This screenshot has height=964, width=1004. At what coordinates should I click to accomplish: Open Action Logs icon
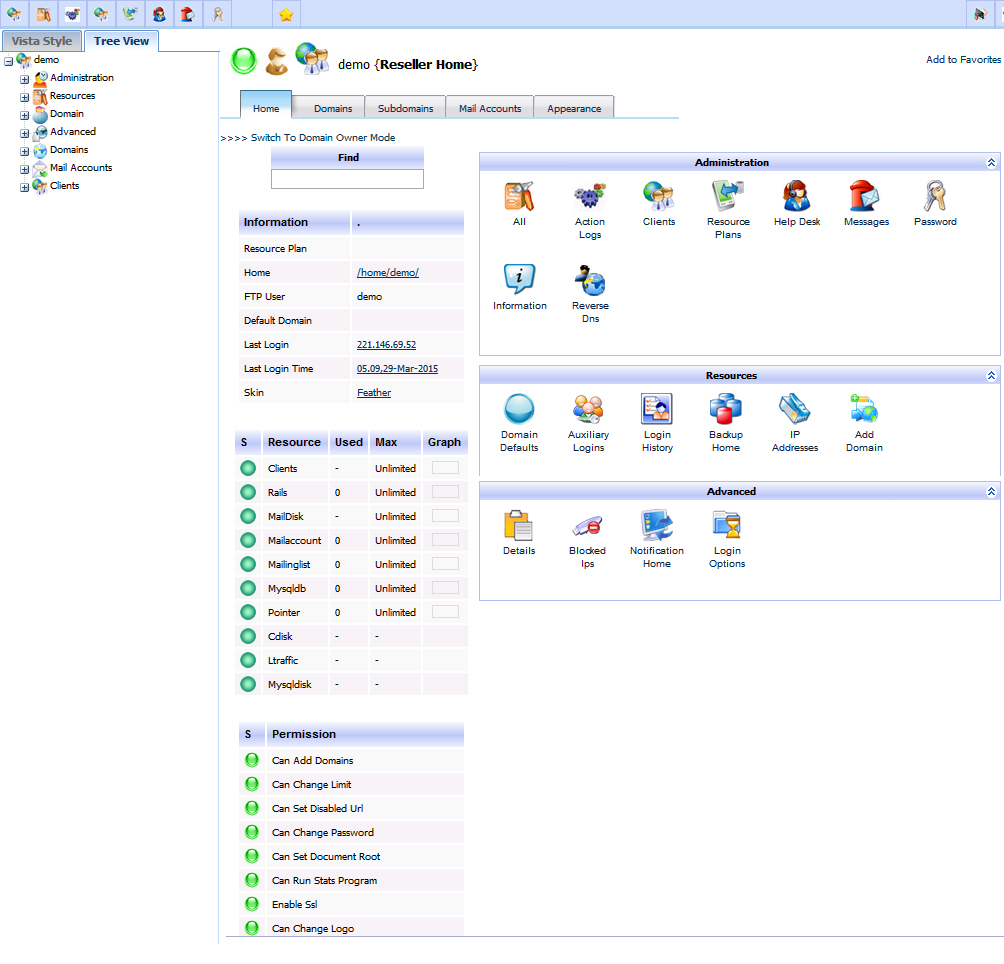[x=589, y=197]
